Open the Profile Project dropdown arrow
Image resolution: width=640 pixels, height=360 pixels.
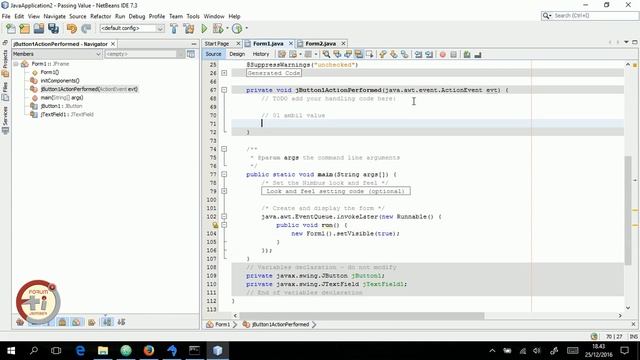coord(247,28)
